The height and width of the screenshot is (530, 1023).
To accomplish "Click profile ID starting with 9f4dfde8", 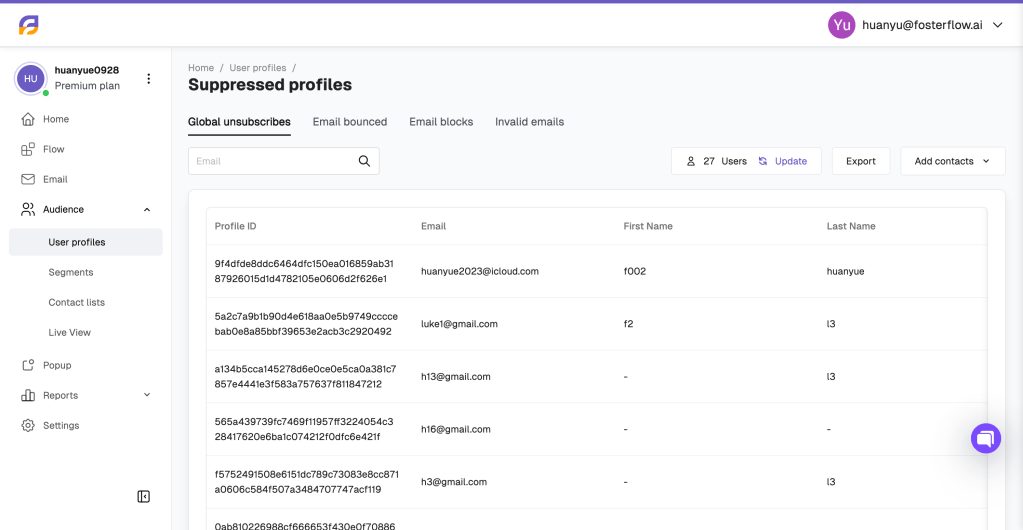I will (304, 272).
